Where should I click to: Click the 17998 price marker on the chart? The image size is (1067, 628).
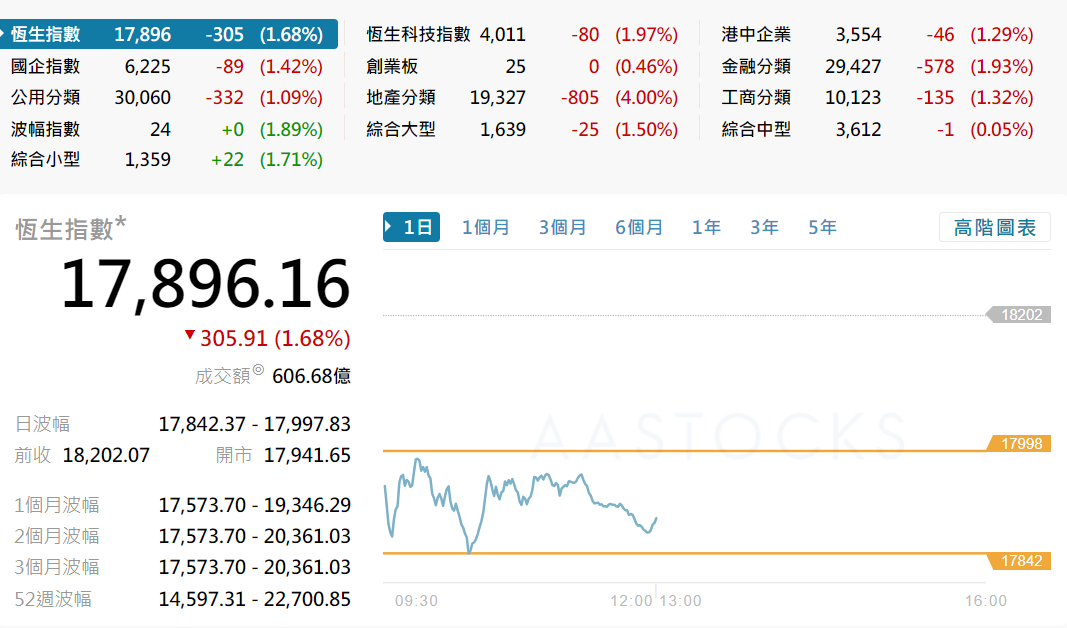click(x=1020, y=444)
